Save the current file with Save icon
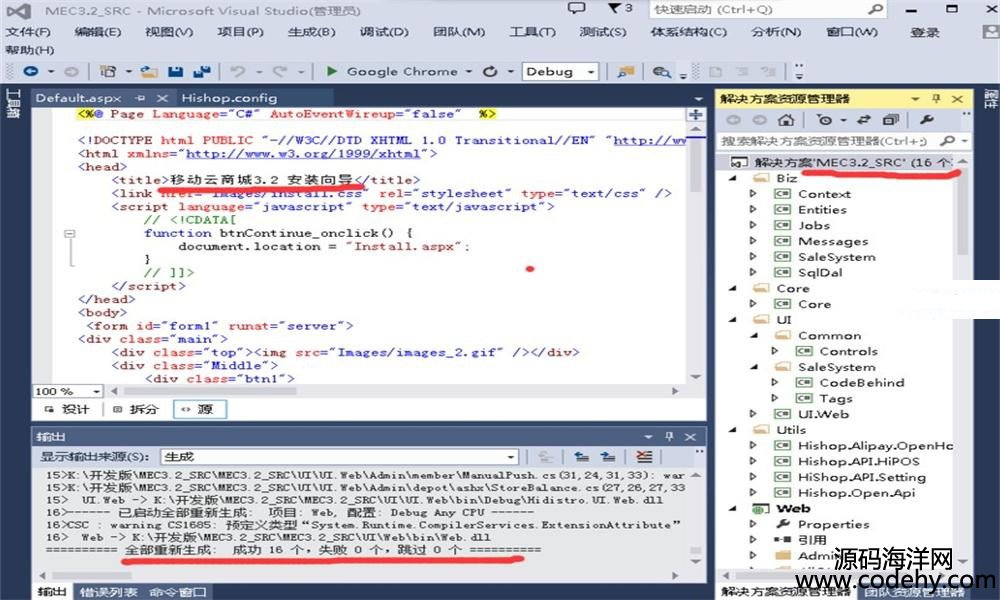1000x600 pixels. pyautogui.click(x=175, y=71)
